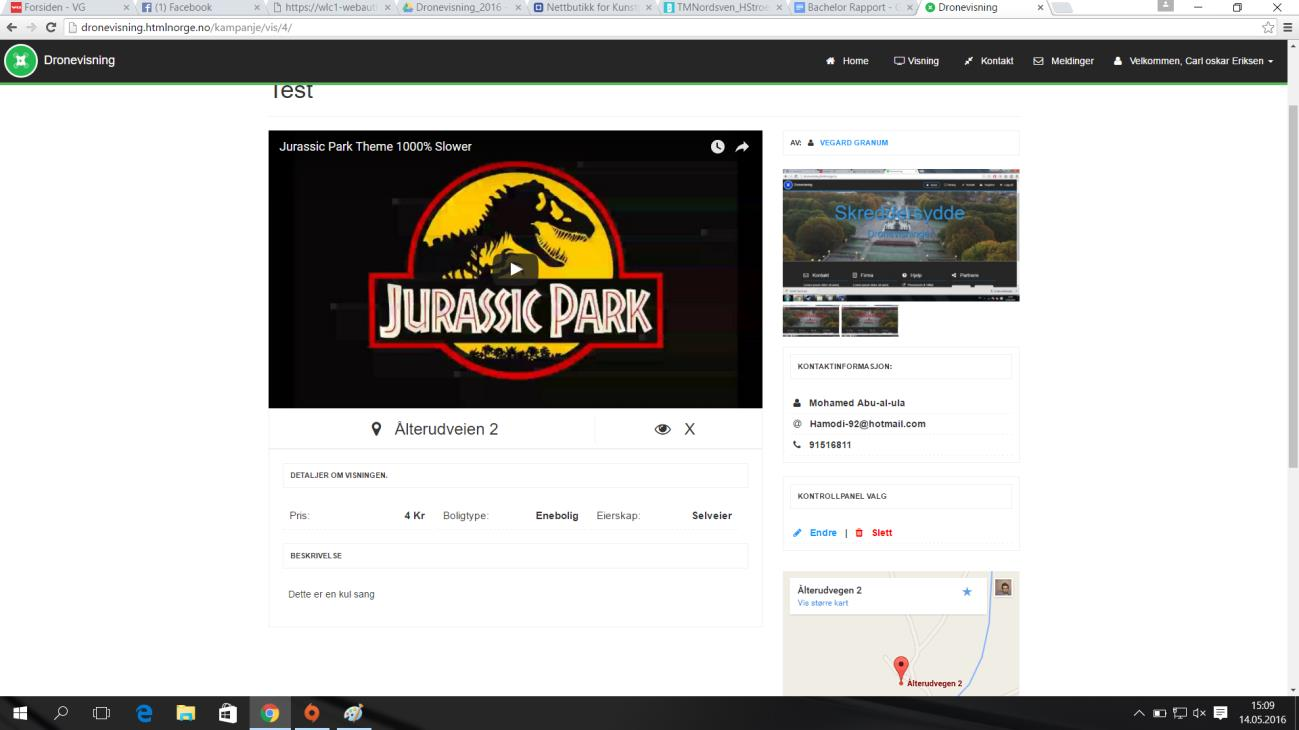1299x730 pixels.
Task: Click the description text Dette er en kul sang
Action: (x=331, y=594)
